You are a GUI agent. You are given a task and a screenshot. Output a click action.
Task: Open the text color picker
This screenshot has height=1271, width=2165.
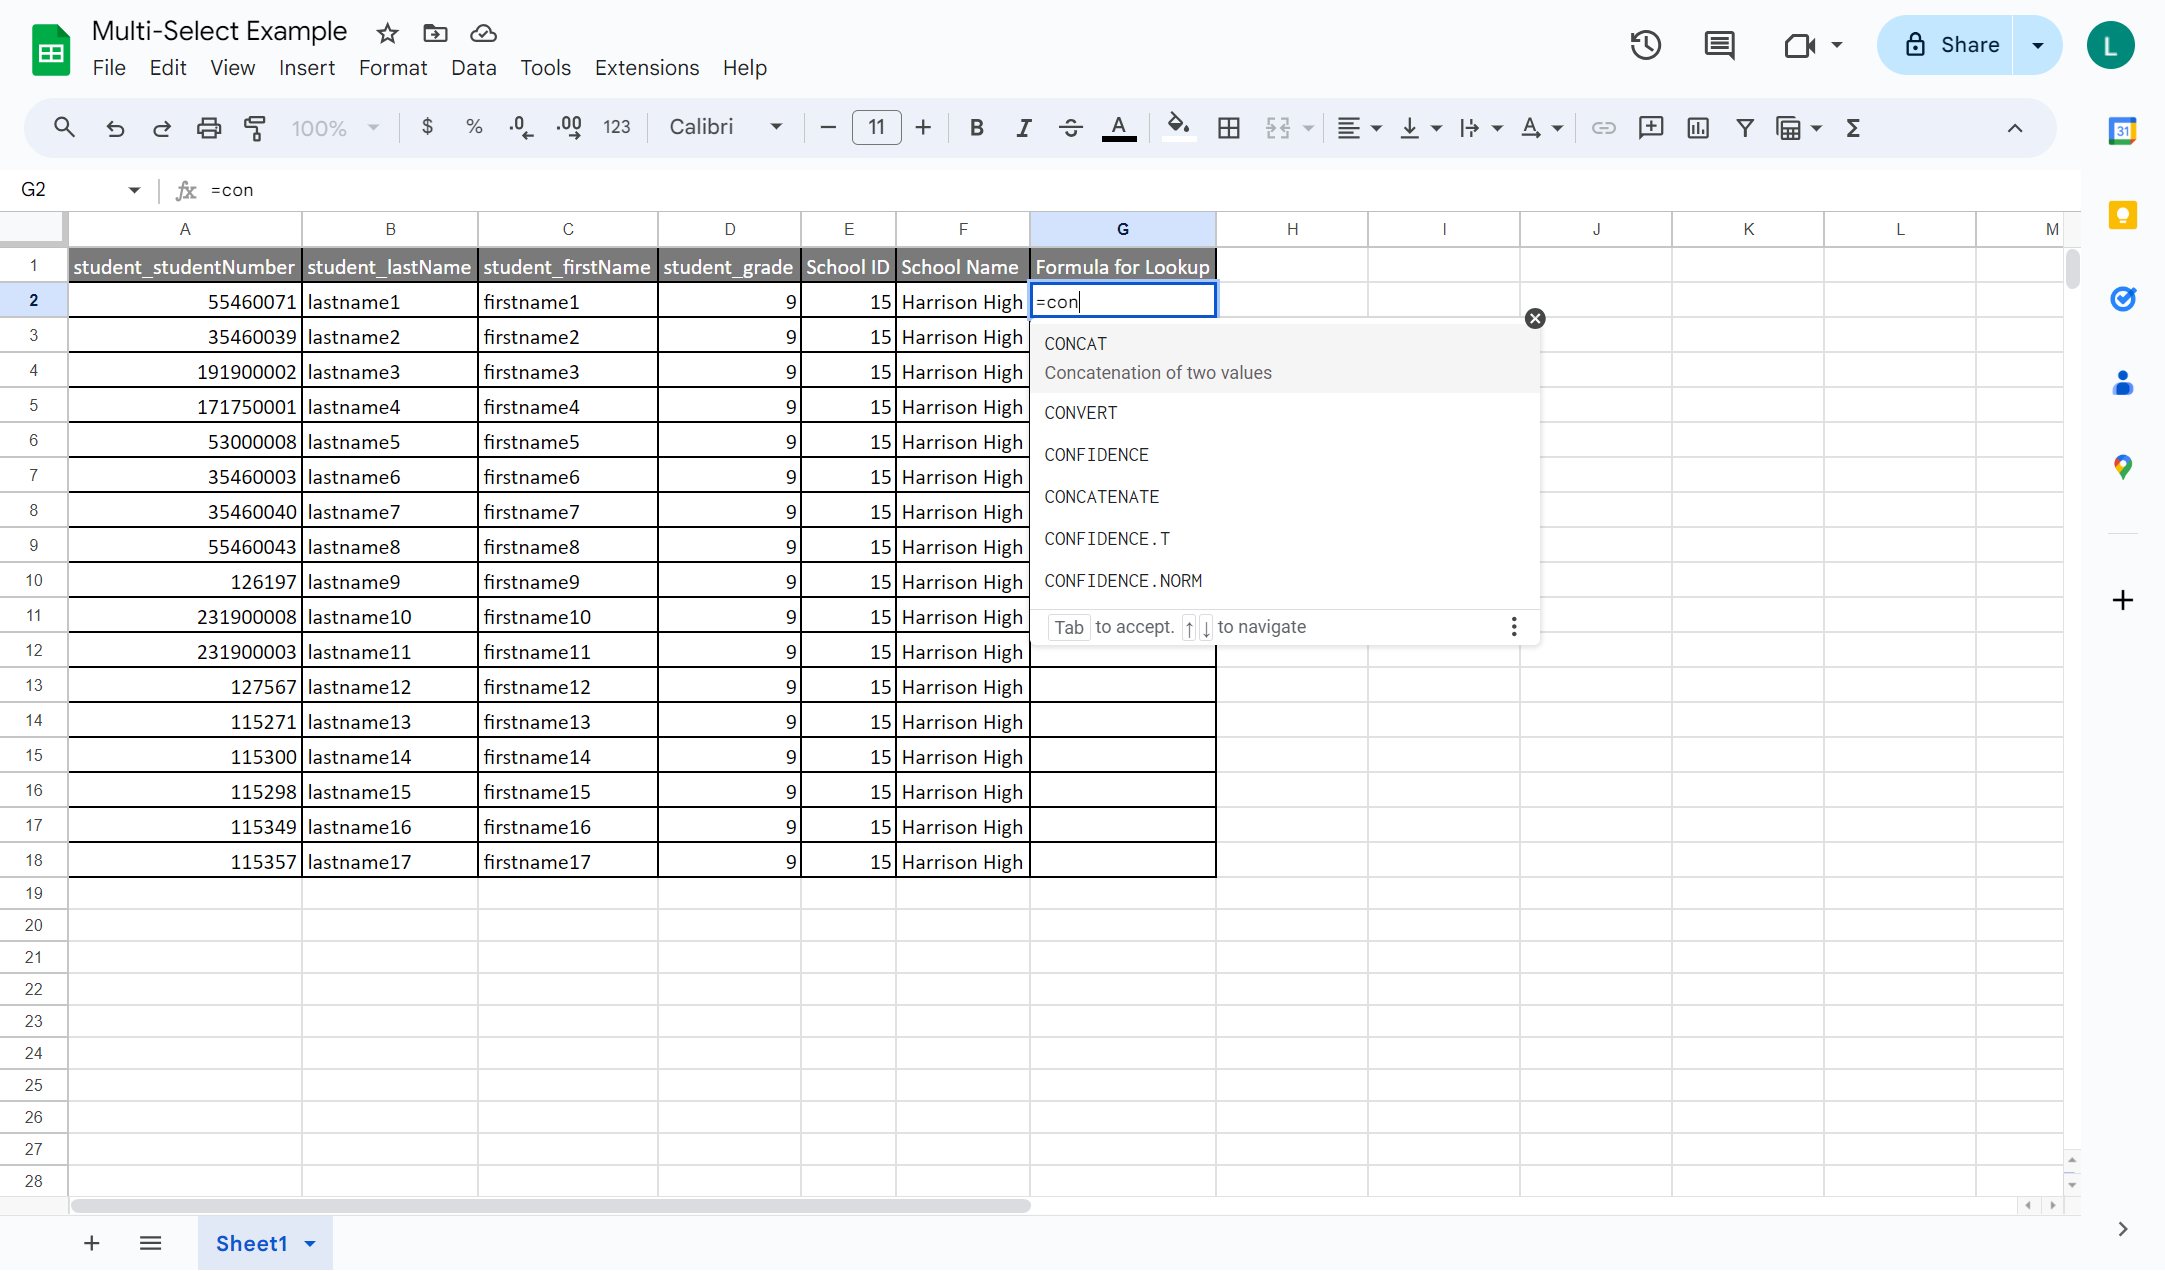point(1119,128)
